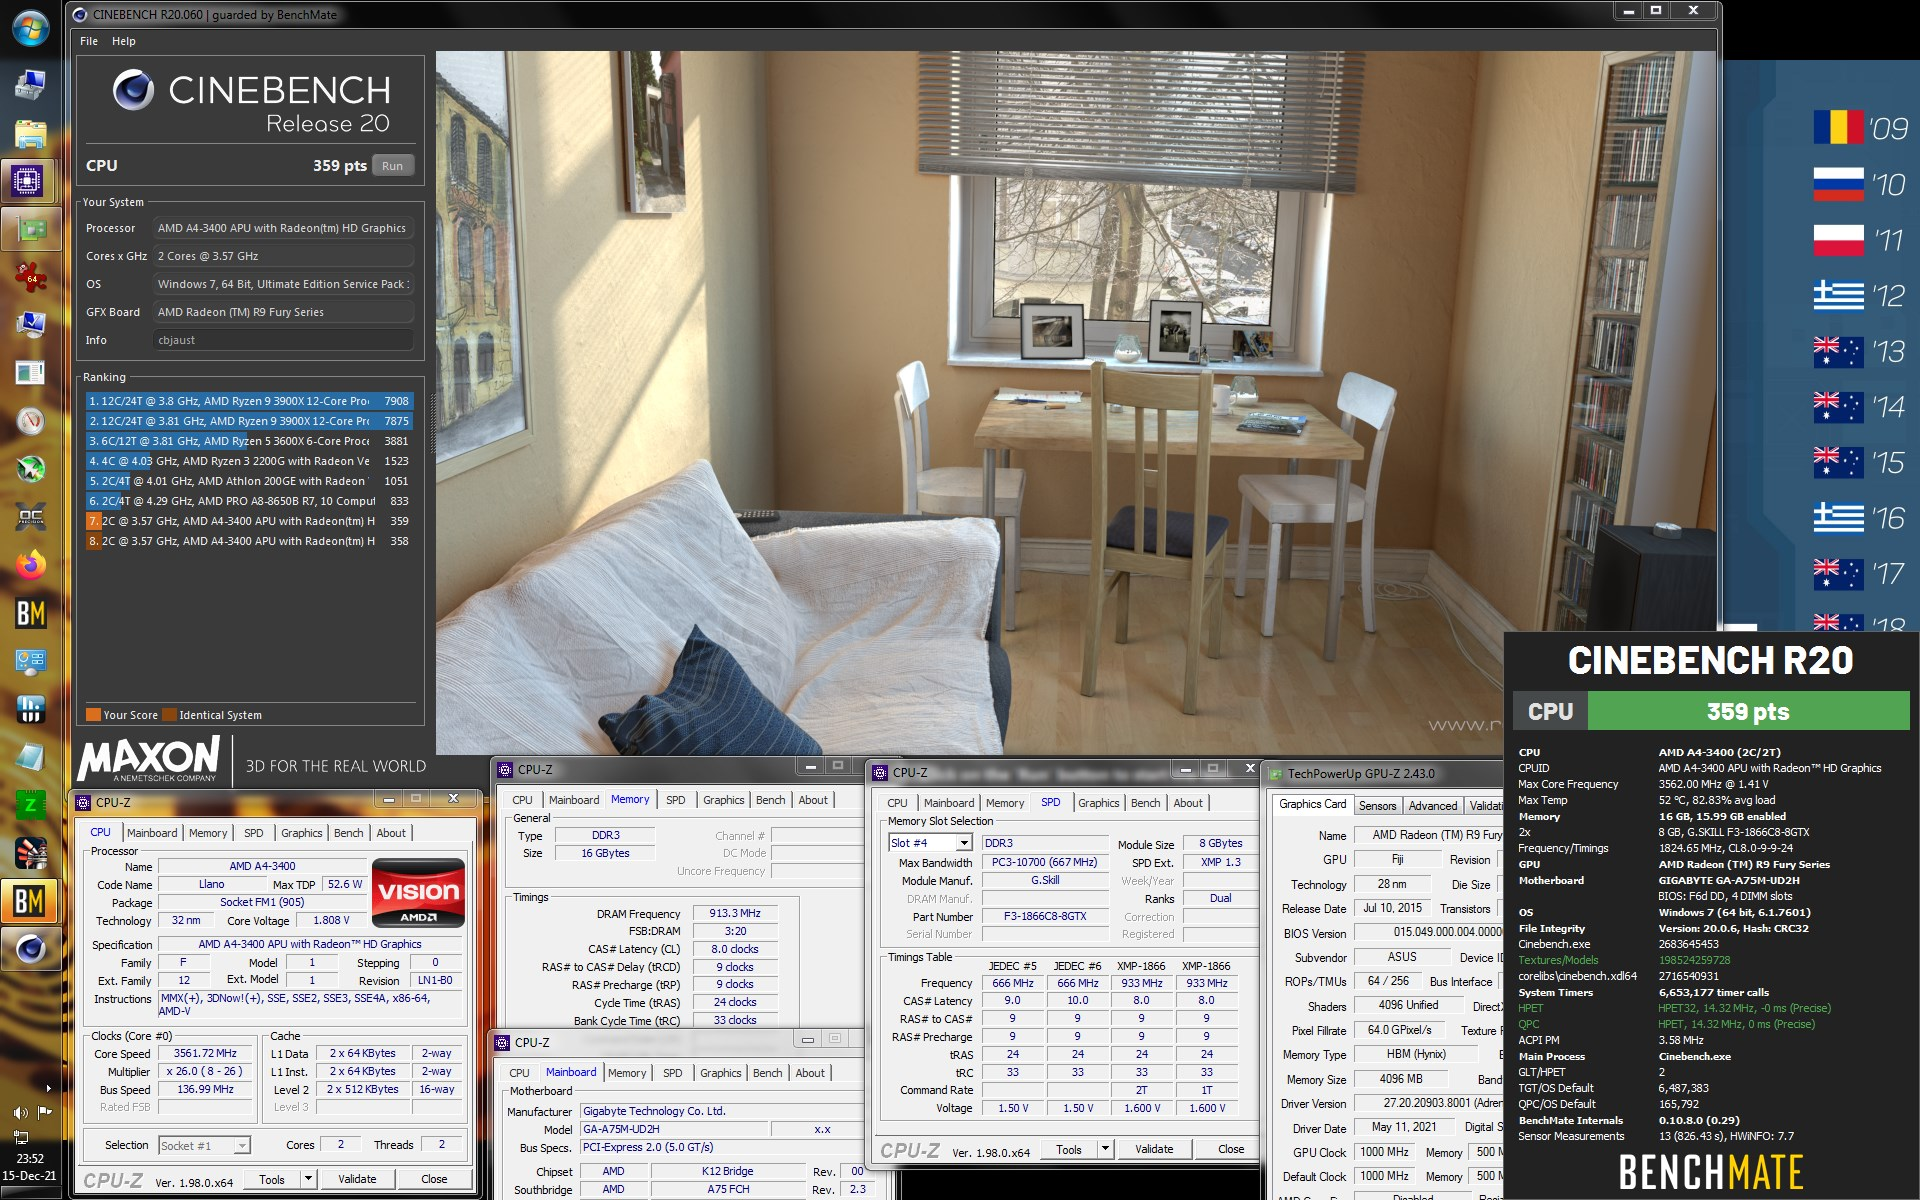1920x1200 pixels.
Task: Switch to the active lower BenchMate taskbar icon
Action: coord(29,901)
